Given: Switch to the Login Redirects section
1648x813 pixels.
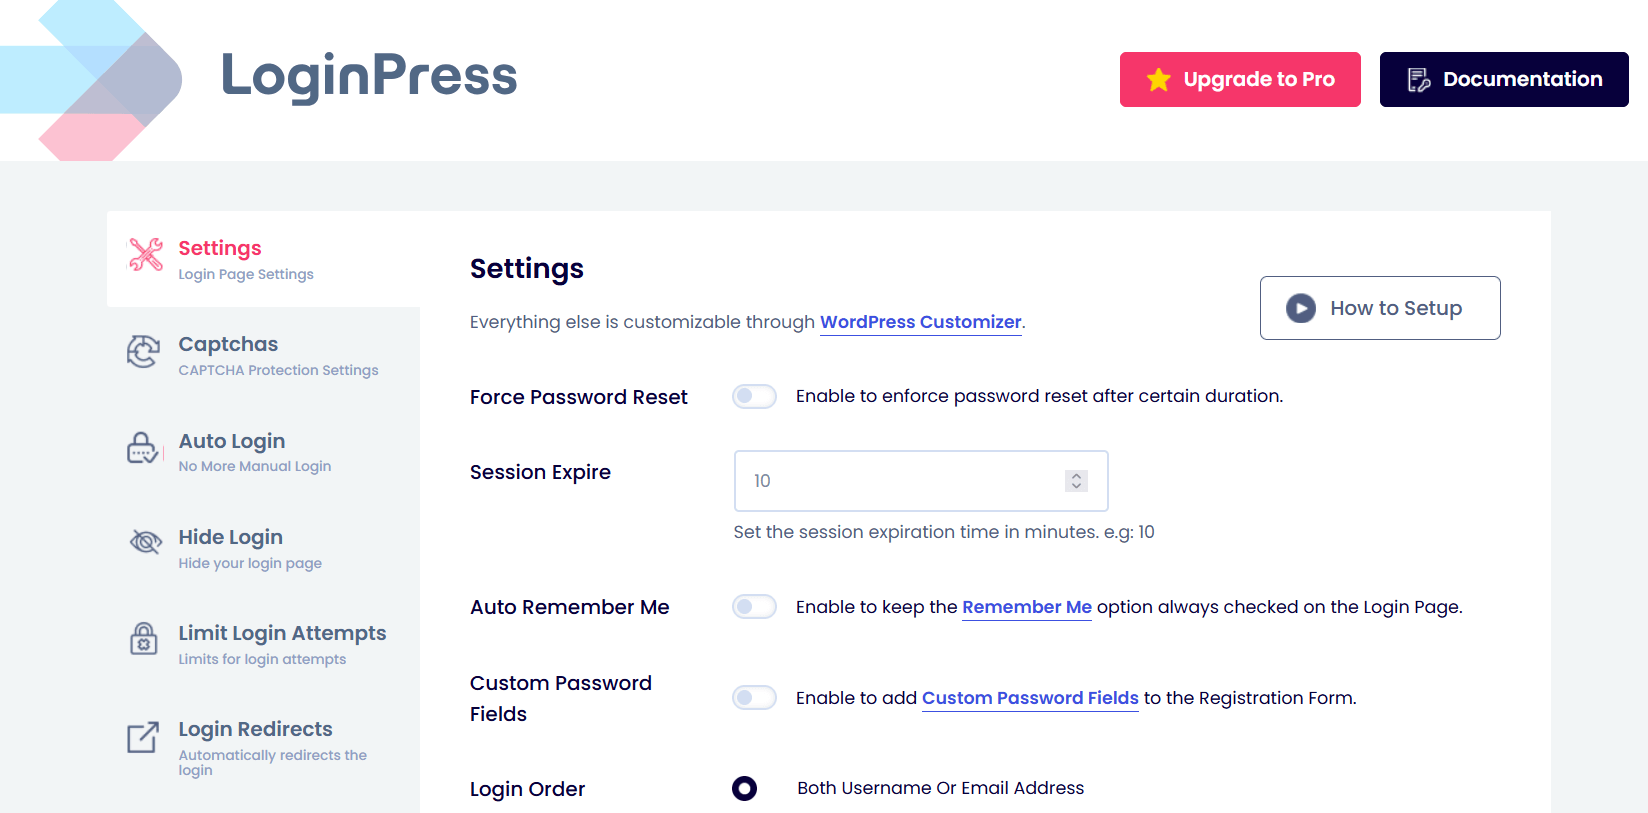Looking at the screenshot, I should 255,729.
